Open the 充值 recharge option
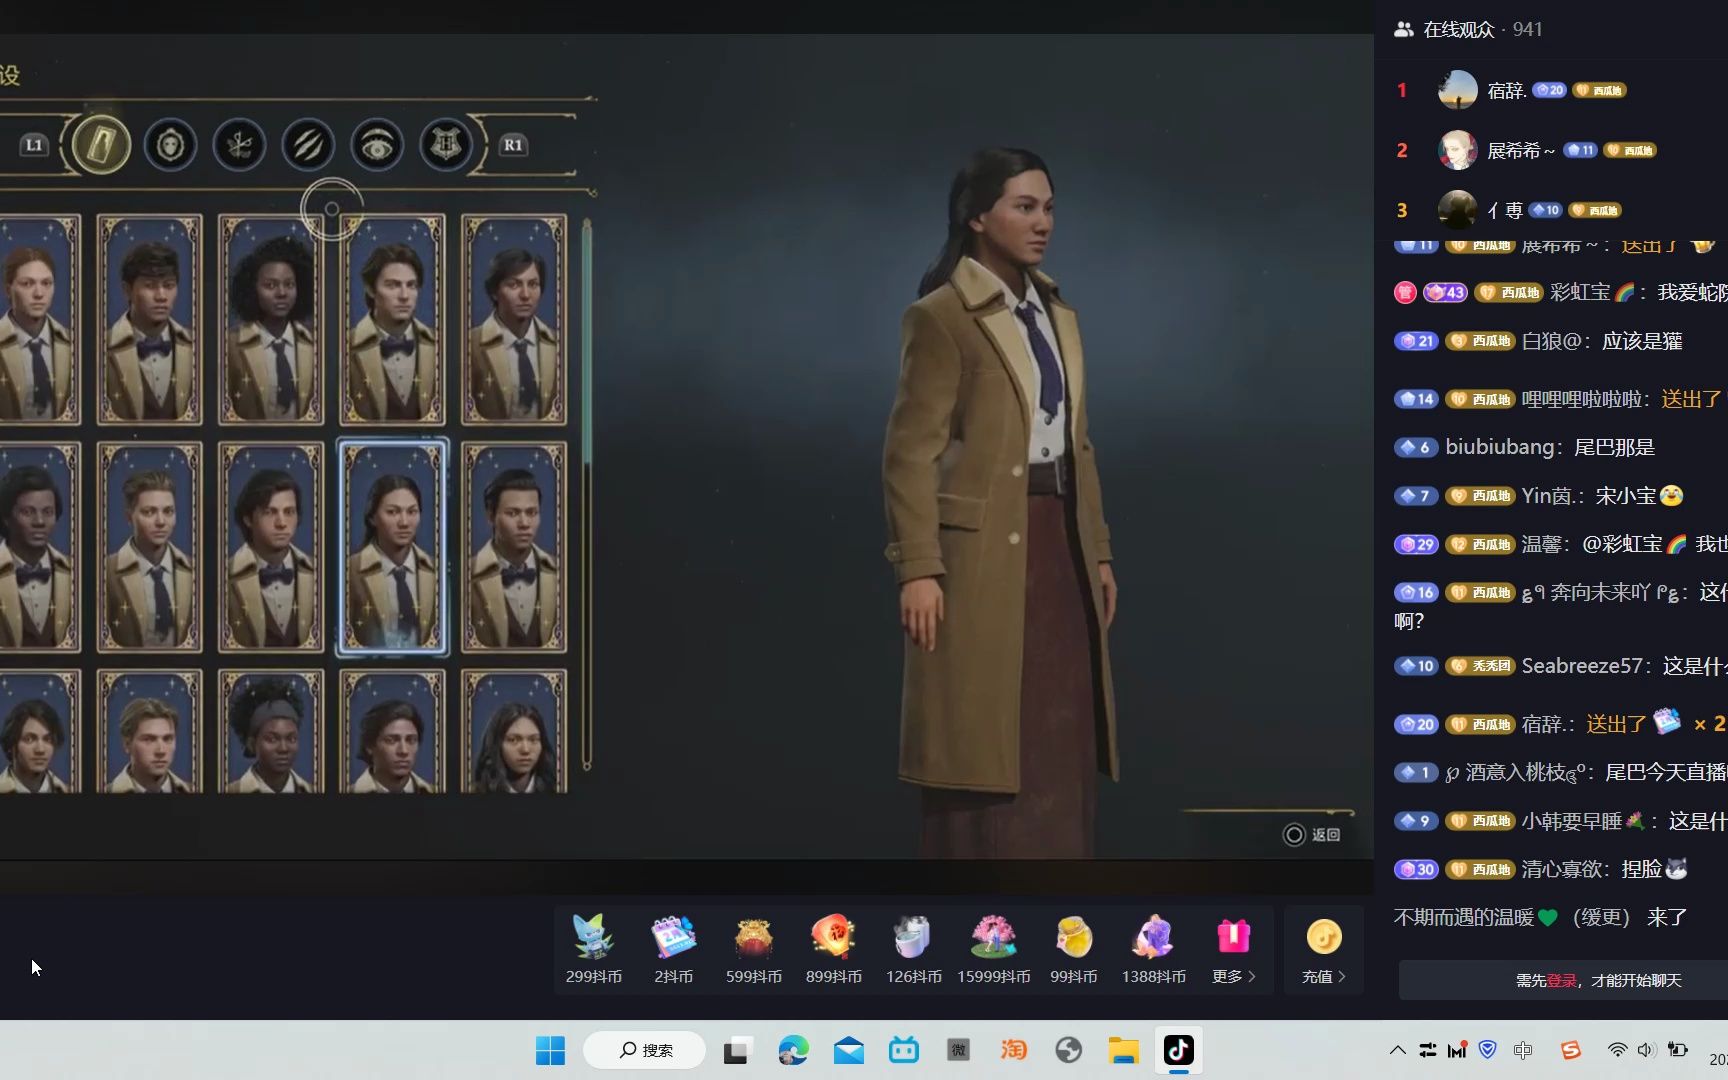Viewport: 1728px width, 1080px height. (x=1324, y=950)
